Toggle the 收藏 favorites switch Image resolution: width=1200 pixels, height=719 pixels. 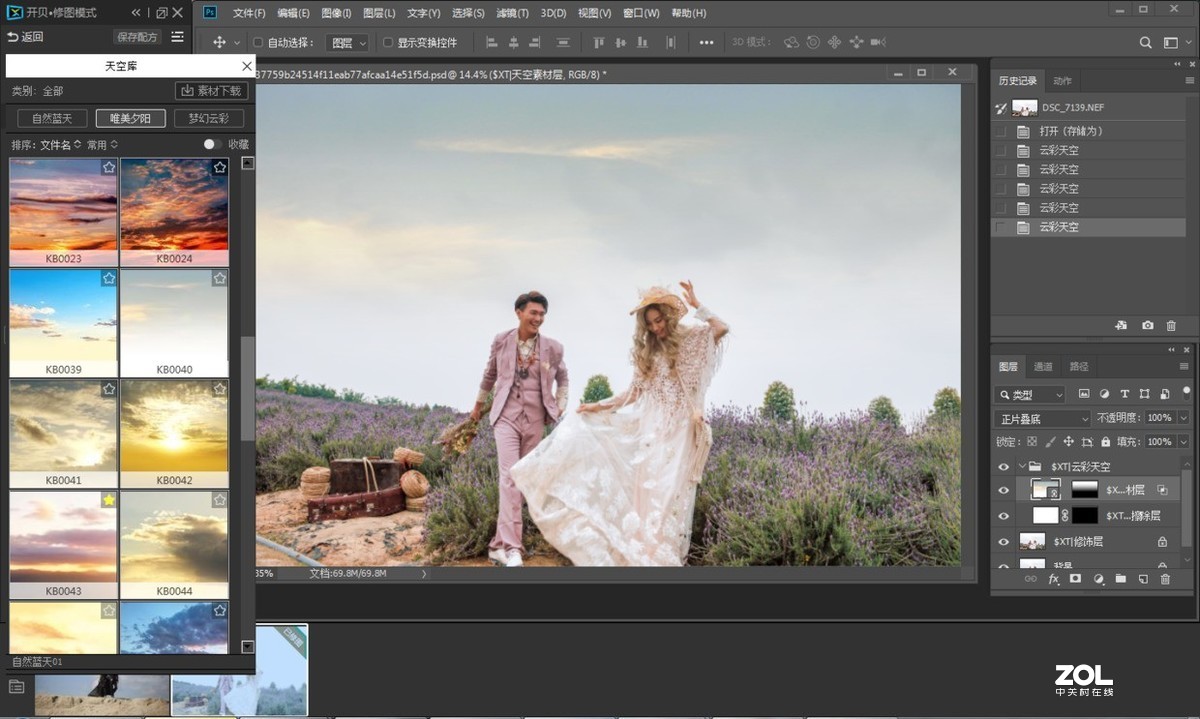212,144
